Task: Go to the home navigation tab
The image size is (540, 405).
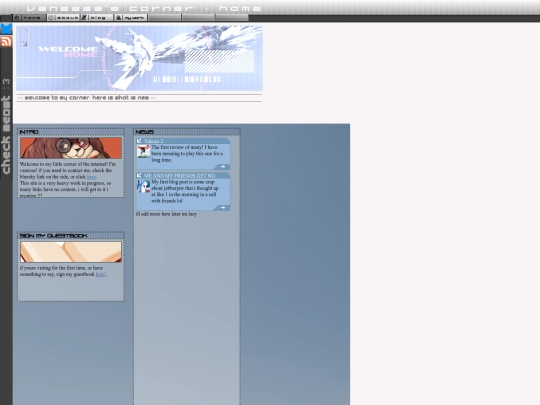Action: 30,18
